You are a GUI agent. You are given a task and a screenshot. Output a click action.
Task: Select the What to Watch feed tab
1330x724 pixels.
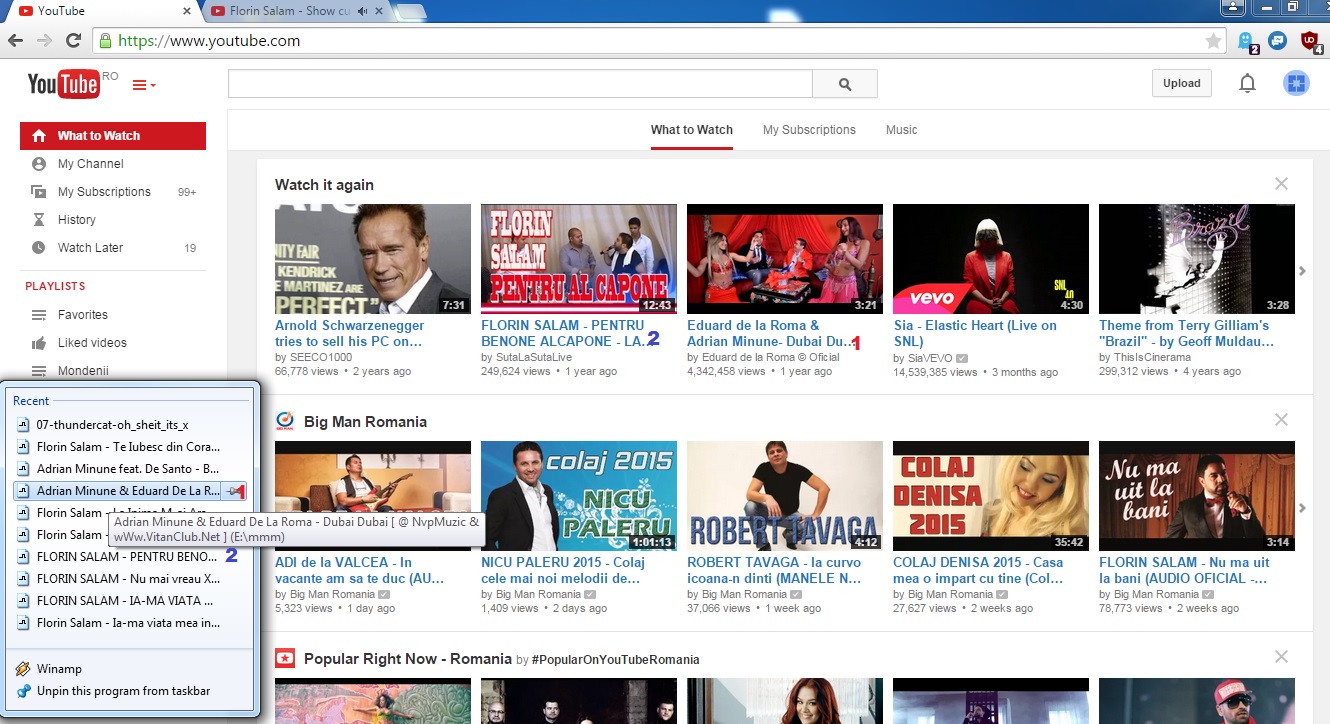tap(692, 130)
